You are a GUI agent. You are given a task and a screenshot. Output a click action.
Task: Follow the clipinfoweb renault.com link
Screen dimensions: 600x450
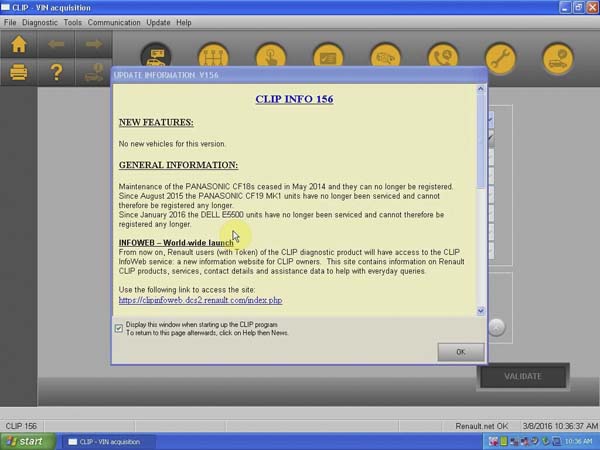tap(201, 300)
